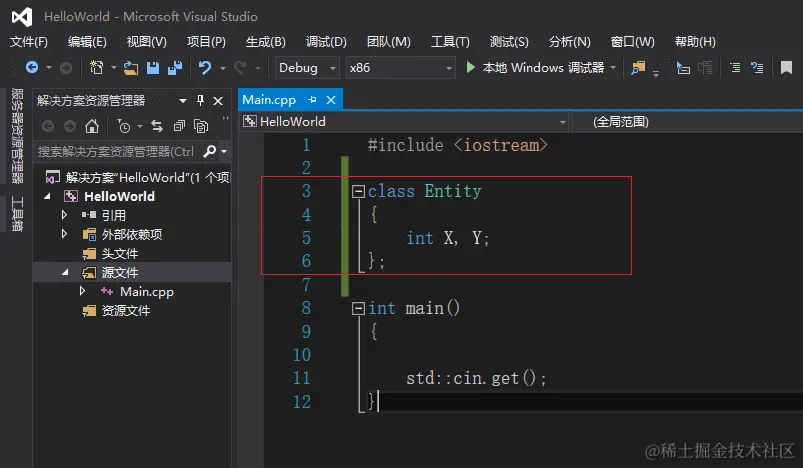The height and width of the screenshot is (468, 803).
Task: Open the 生成(B) menu
Action: [266, 41]
